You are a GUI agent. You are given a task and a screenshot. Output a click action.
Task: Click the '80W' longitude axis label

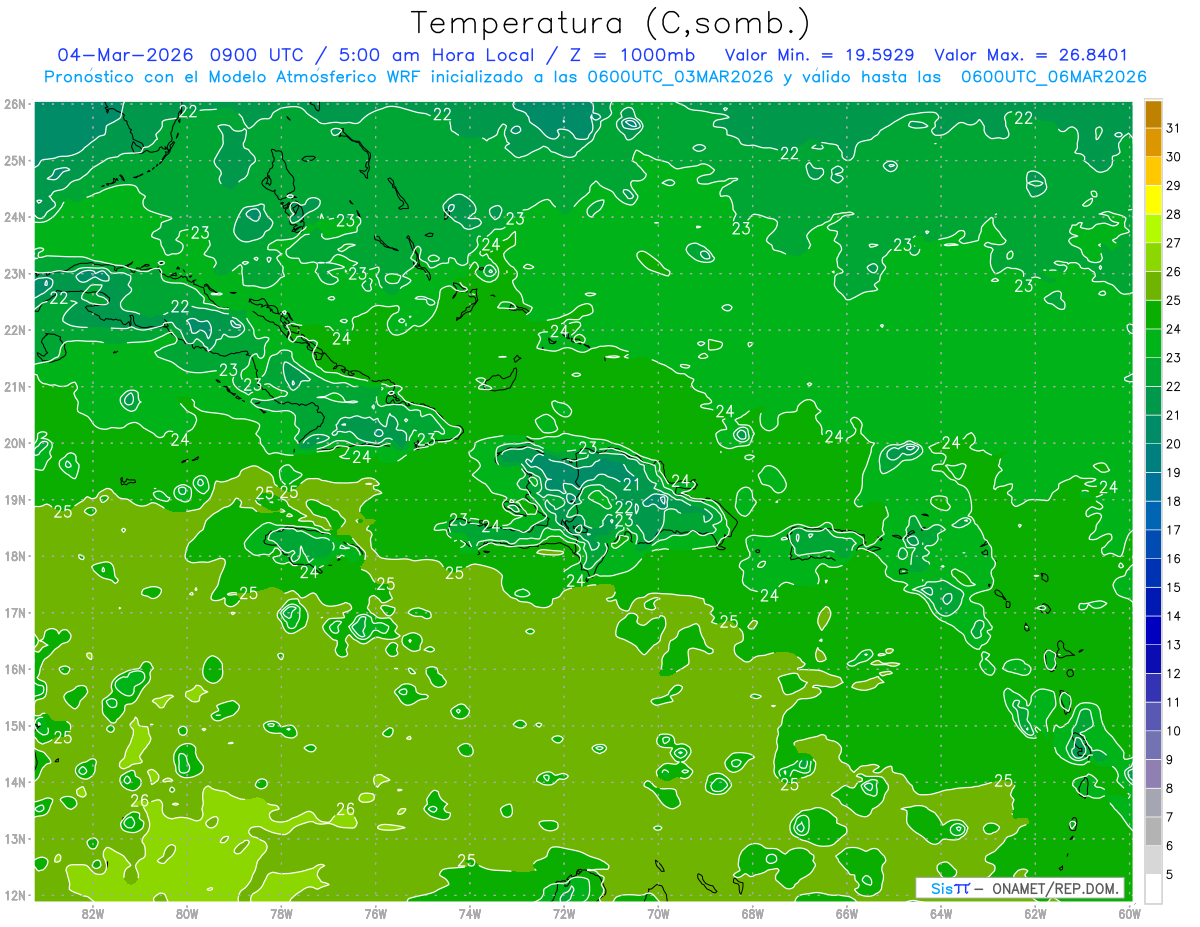click(187, 913)
